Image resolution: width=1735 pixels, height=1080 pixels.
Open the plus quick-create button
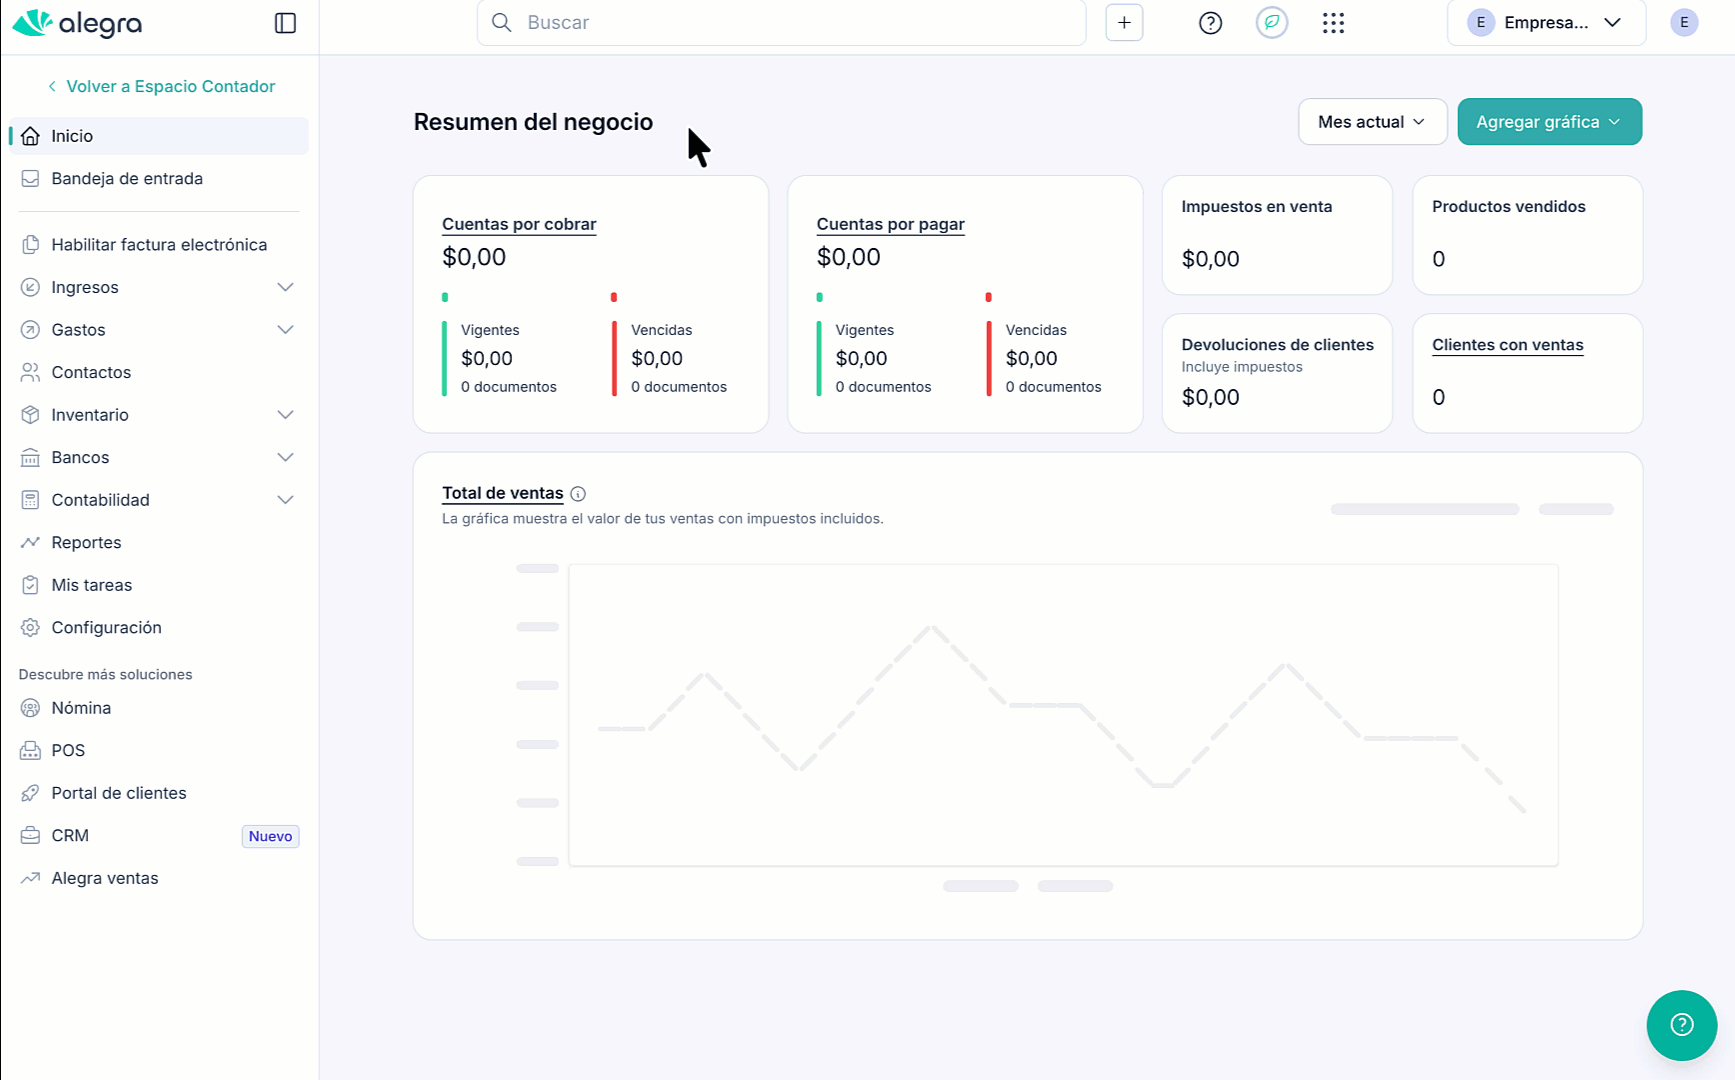(1124, 22)
